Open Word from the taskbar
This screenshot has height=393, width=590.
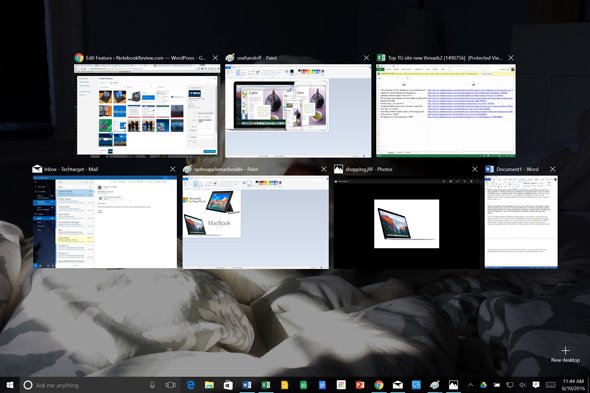click(247, 385)
